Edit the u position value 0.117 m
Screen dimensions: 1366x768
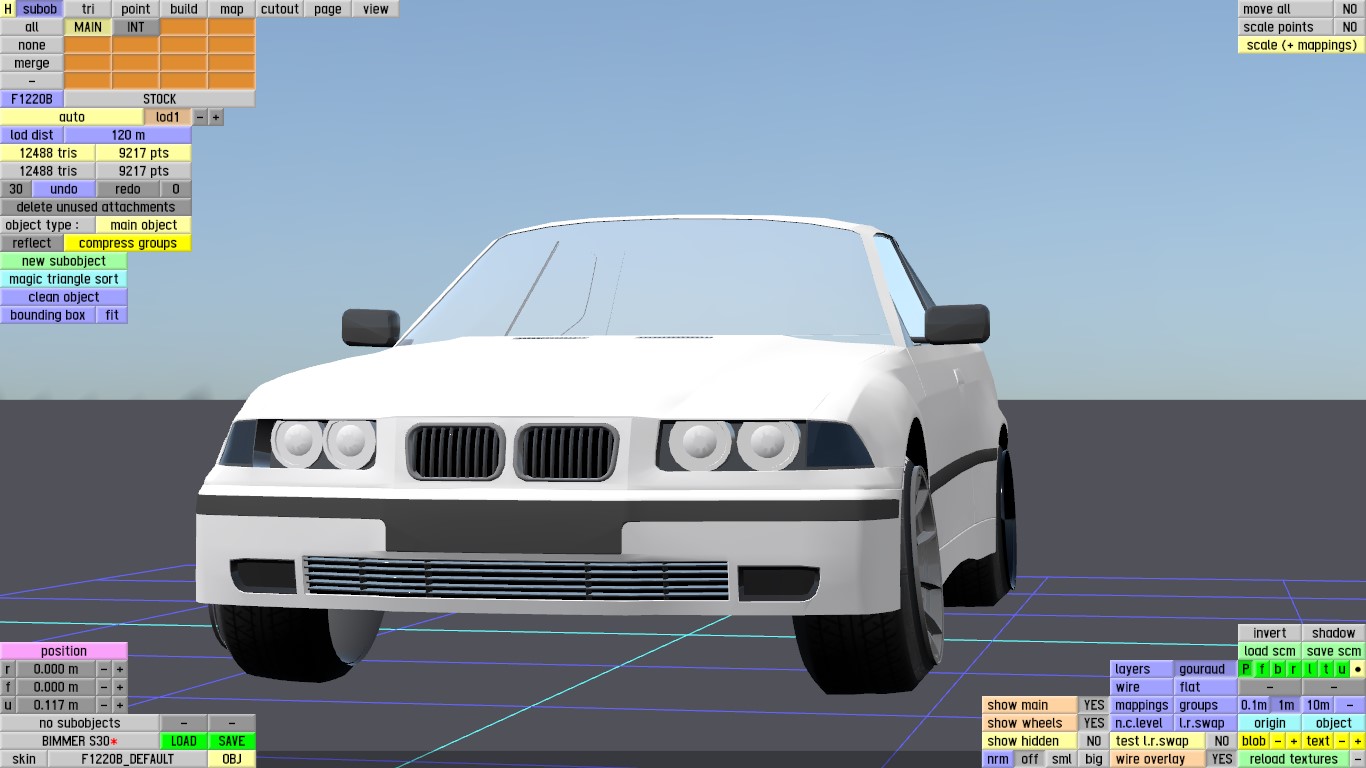(x=56, y=705)
